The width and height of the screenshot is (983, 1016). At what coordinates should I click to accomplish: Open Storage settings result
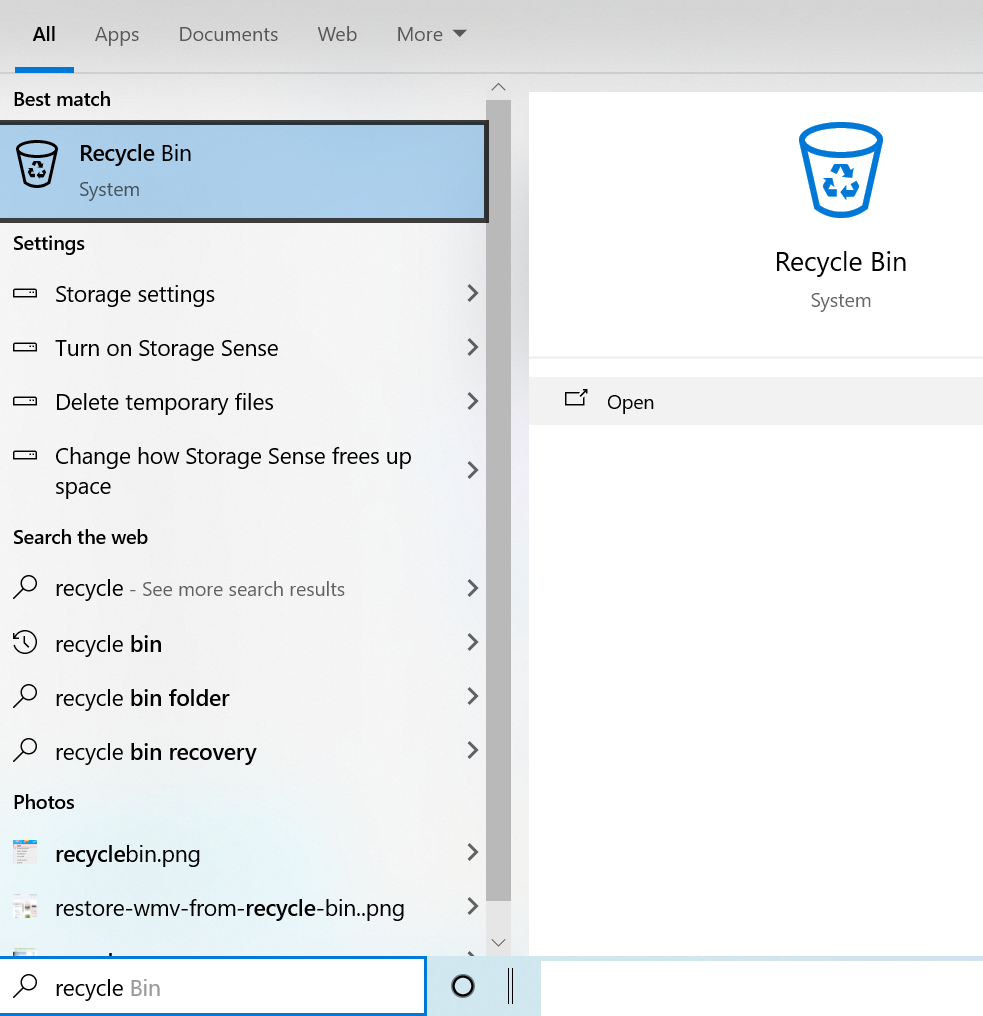(243, 294)
